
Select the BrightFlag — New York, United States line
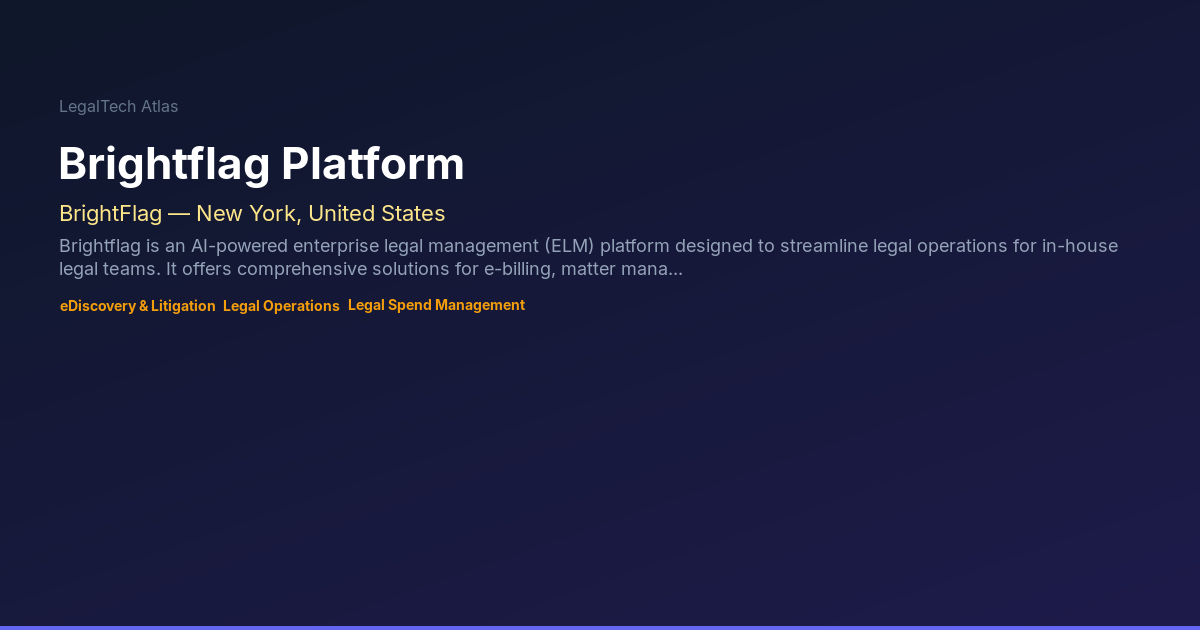click(252, 213)
